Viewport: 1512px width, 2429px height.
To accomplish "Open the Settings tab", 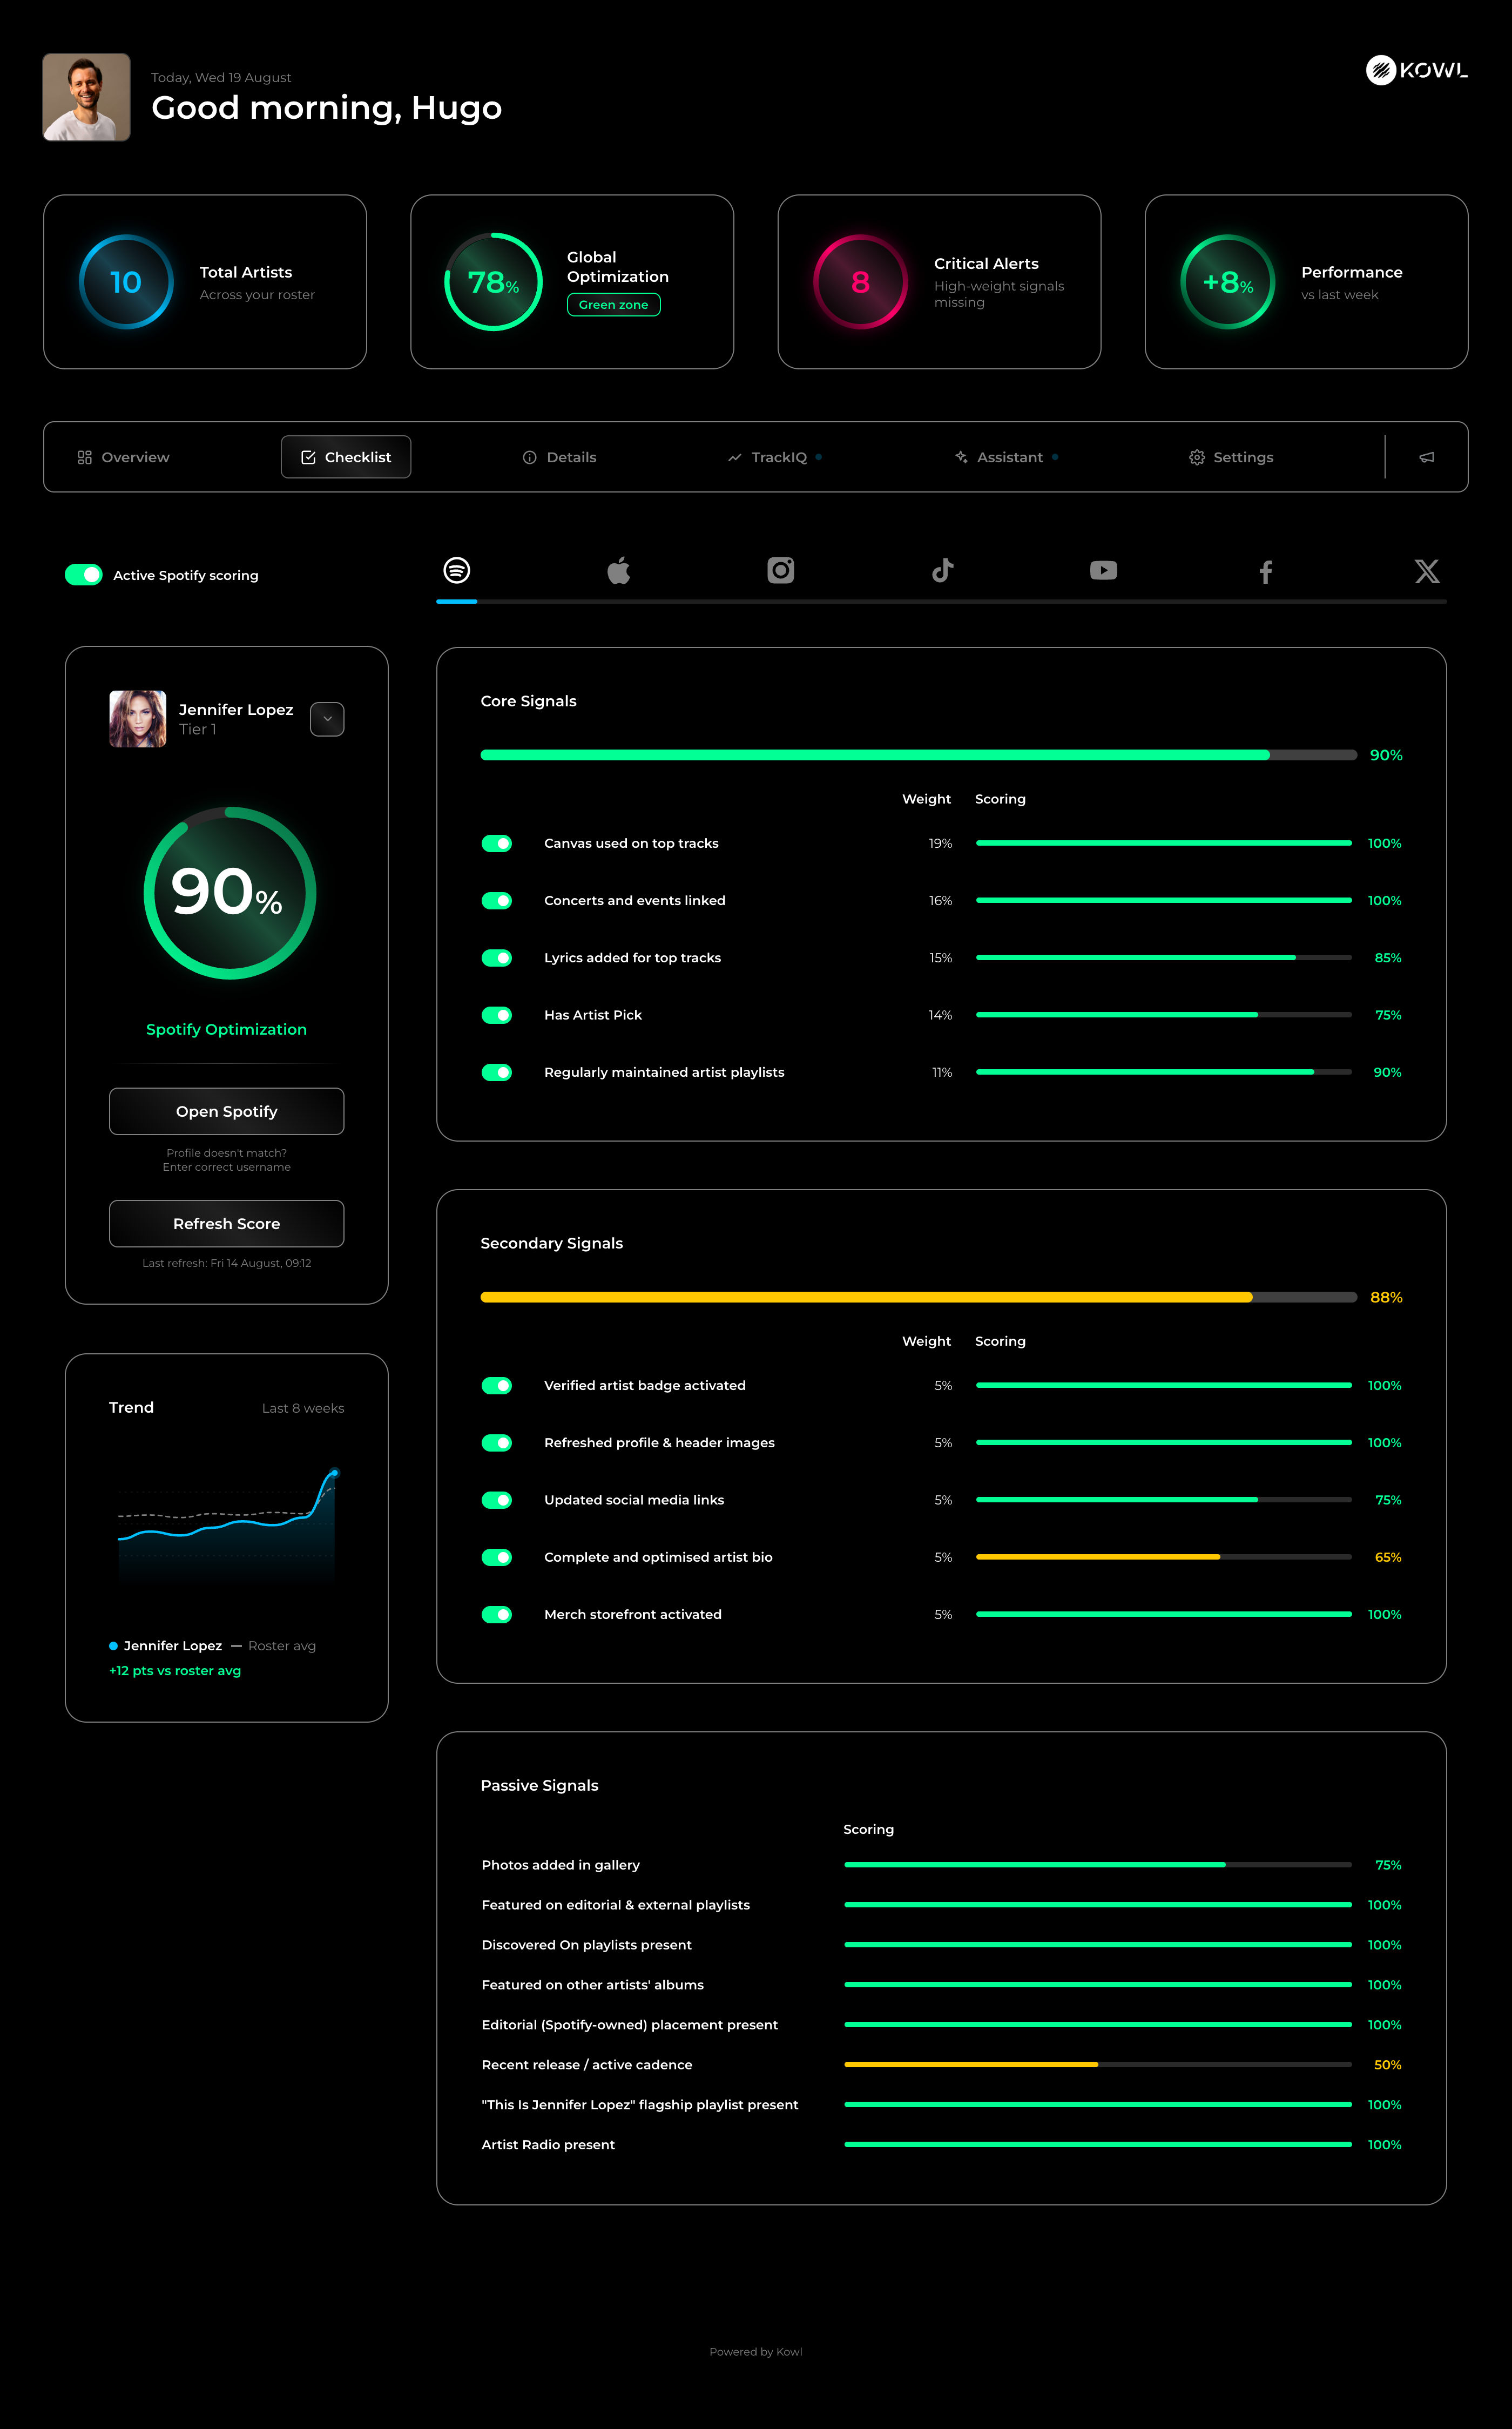I will click(x=1231, y=457).
